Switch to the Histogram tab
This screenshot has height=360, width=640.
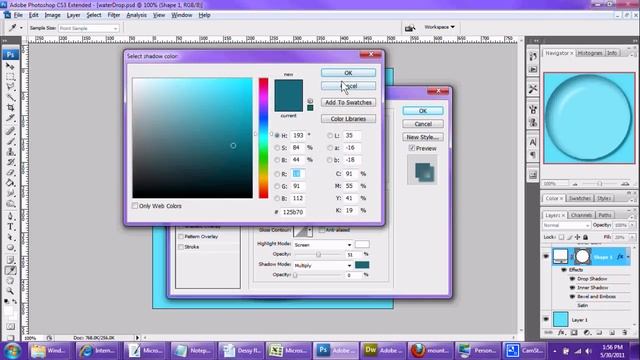[590, 53]
